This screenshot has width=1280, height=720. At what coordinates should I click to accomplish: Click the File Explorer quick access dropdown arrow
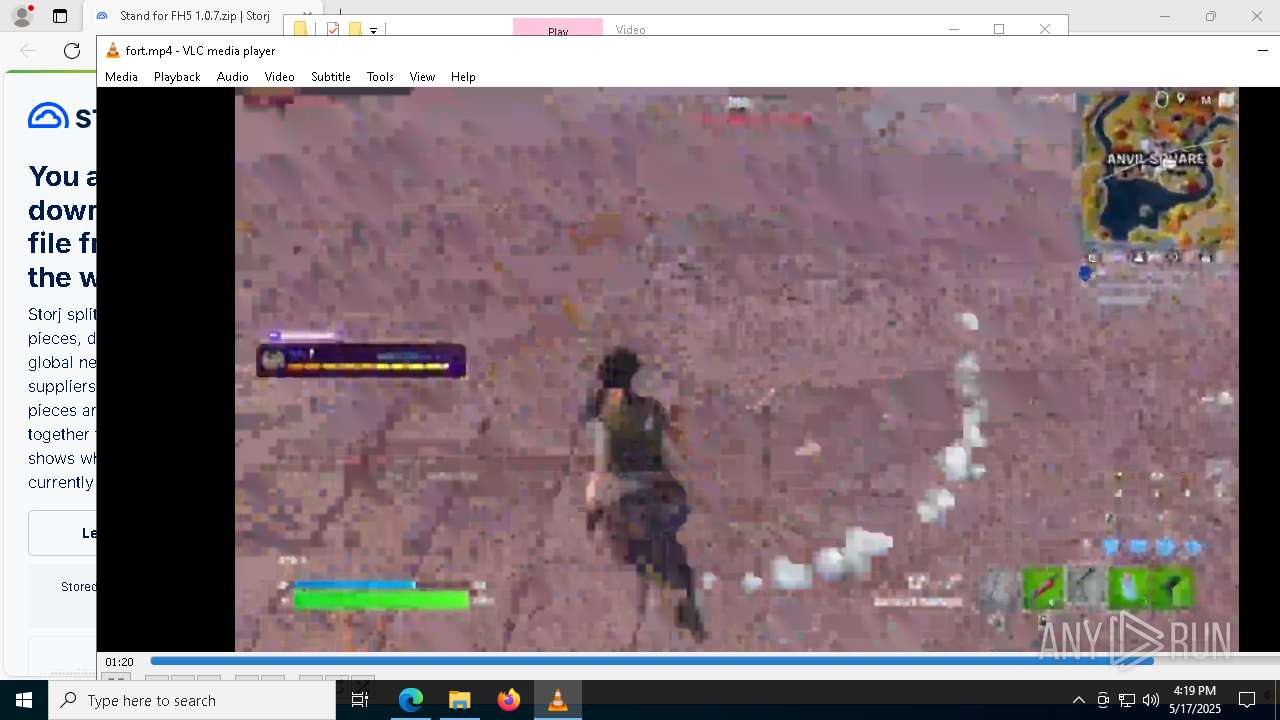[373, 30]
